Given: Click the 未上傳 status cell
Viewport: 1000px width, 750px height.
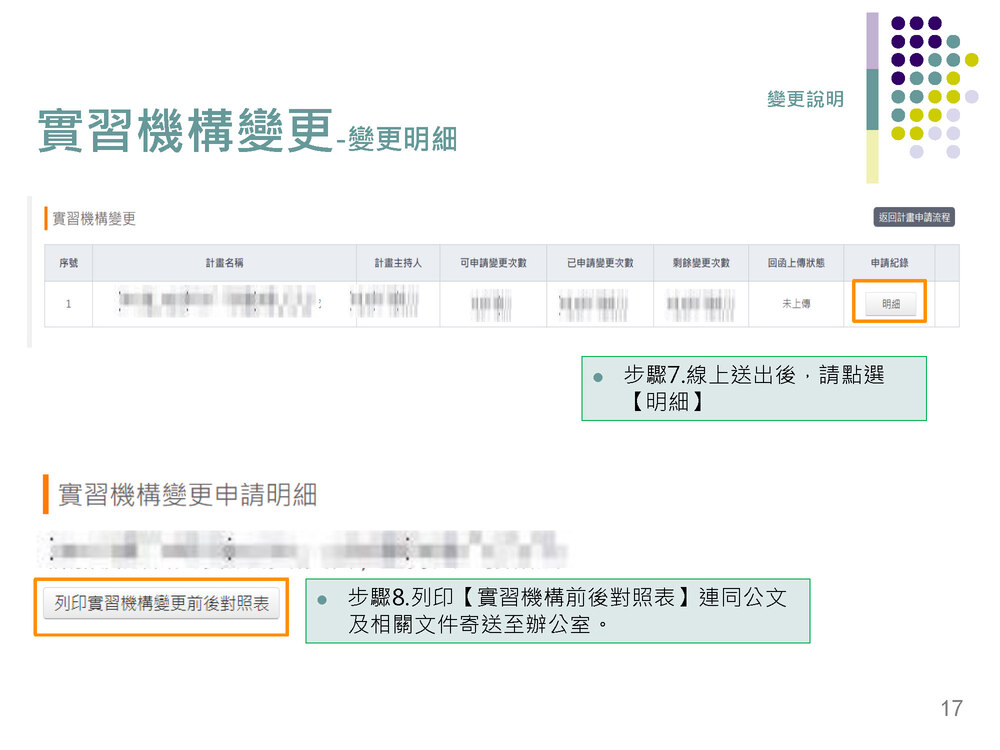Looking at the screenshot, I should 796,304.
